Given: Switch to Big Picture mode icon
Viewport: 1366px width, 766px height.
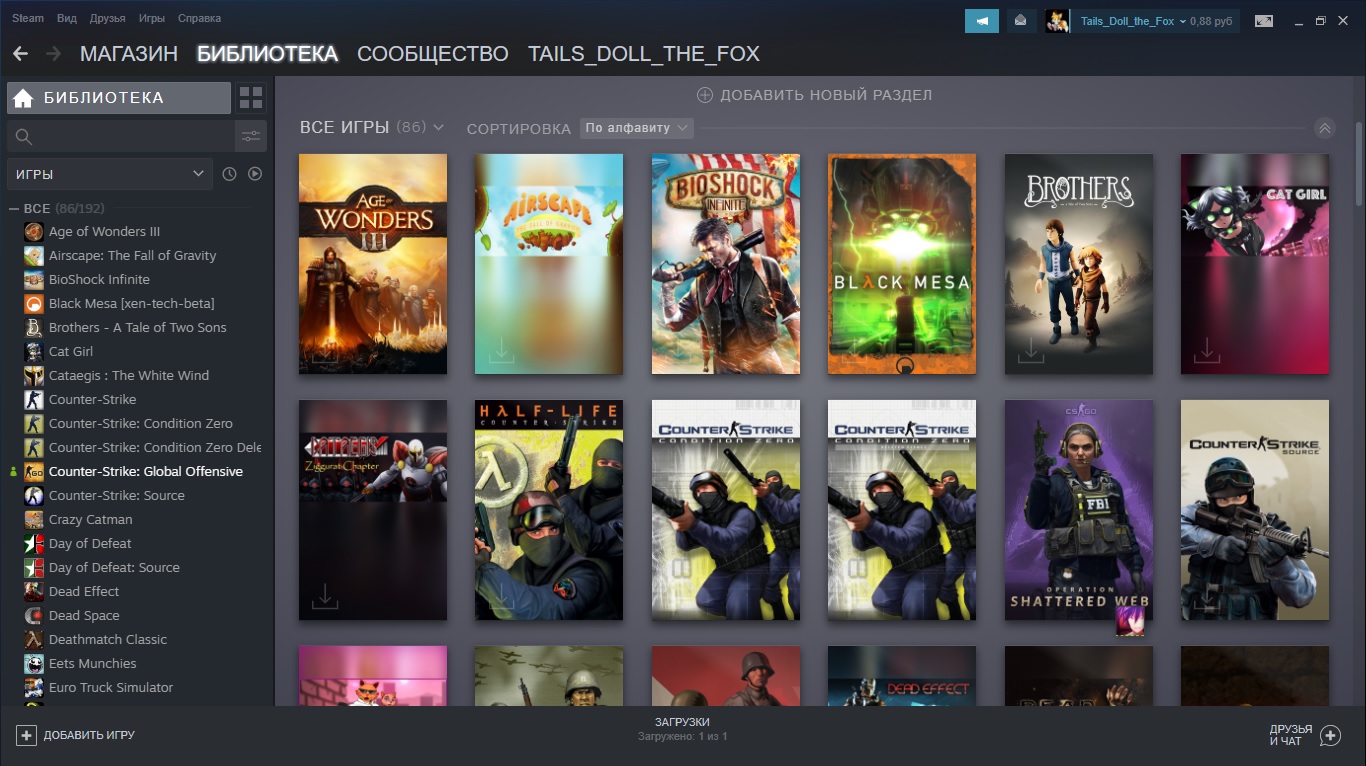Looking at the screenshot, I should [x=1264, y=20].
